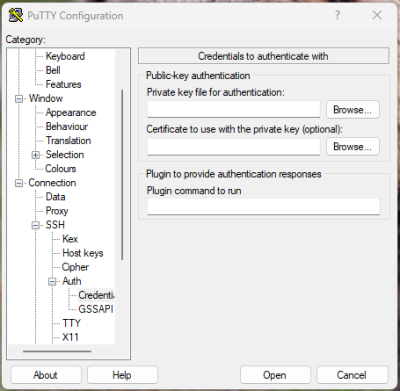Select the Auth category
Image resolution: width=400 pixels, height=391 pixels.
click(x=72, y=281)
